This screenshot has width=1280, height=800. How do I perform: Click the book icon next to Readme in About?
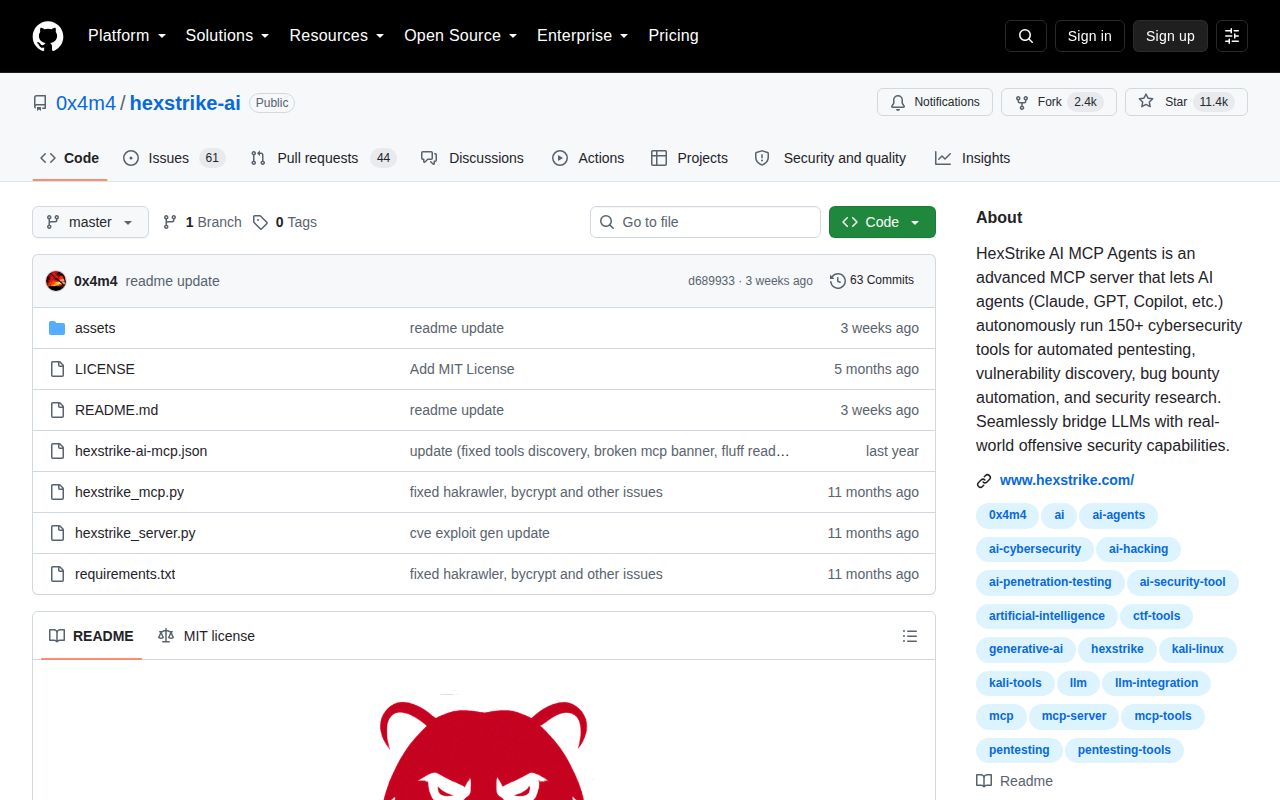[x=984, y=781]
